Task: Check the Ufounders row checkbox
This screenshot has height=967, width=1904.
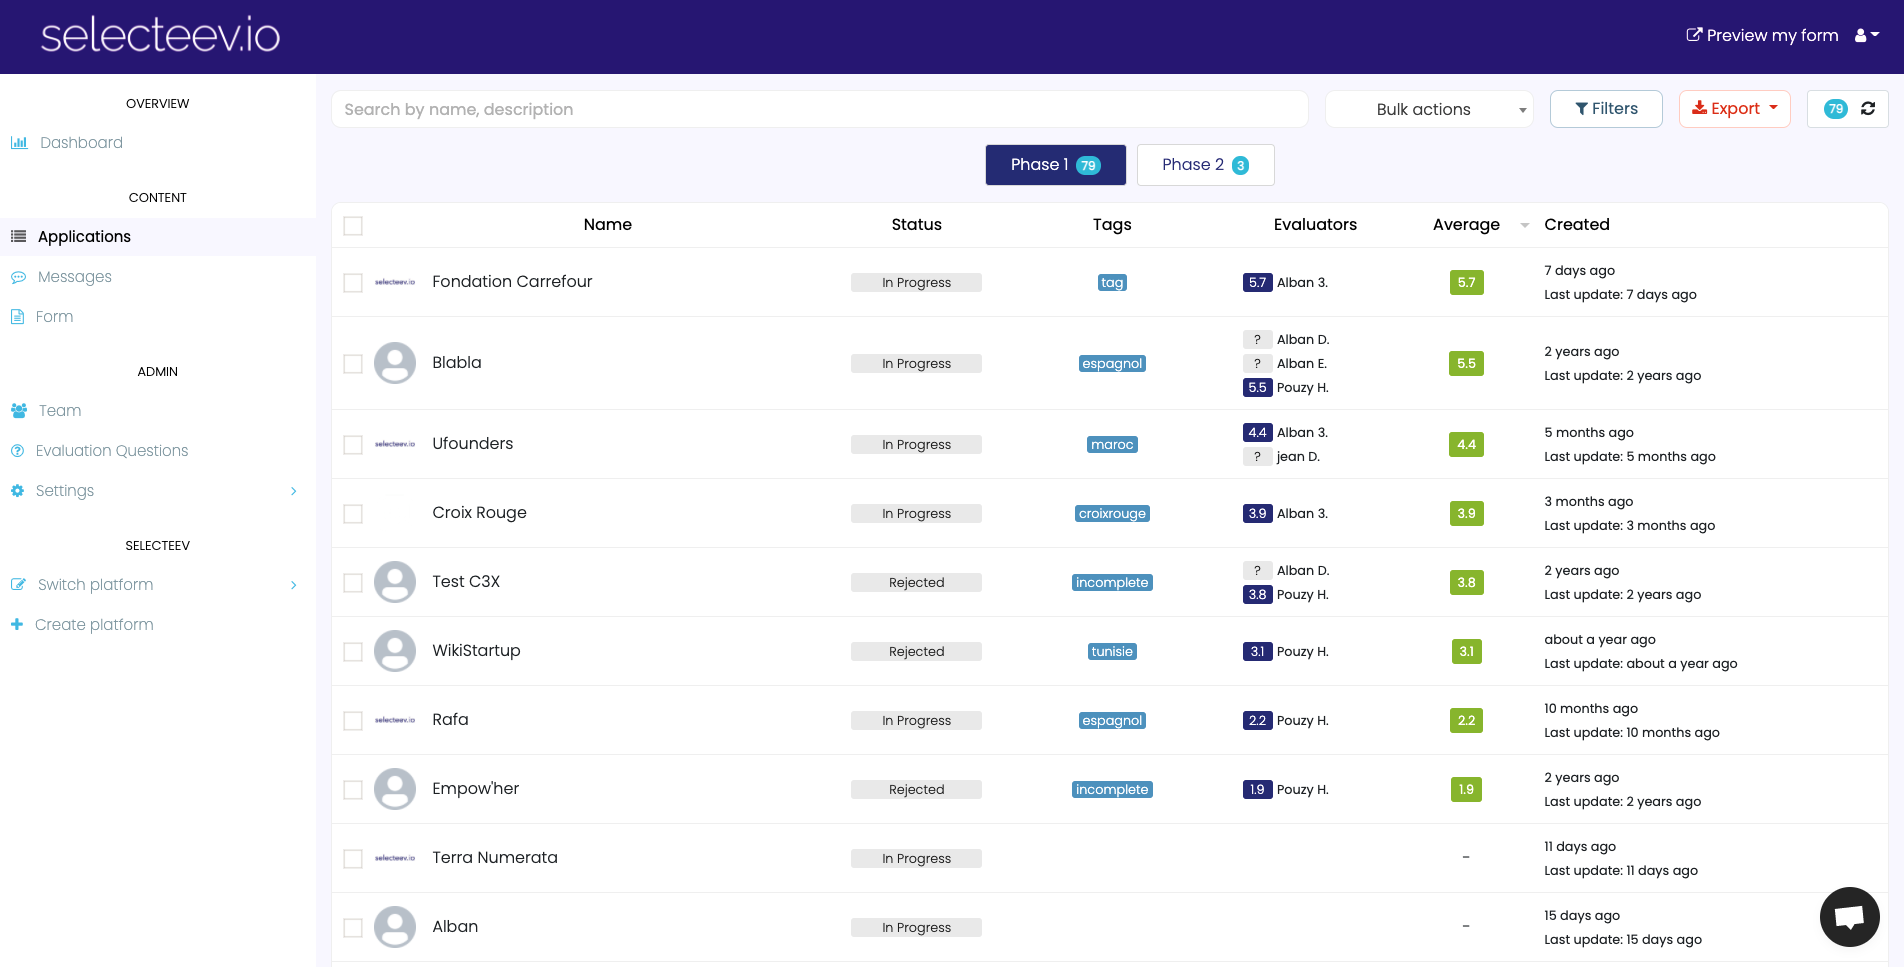Action: (353, 445)
